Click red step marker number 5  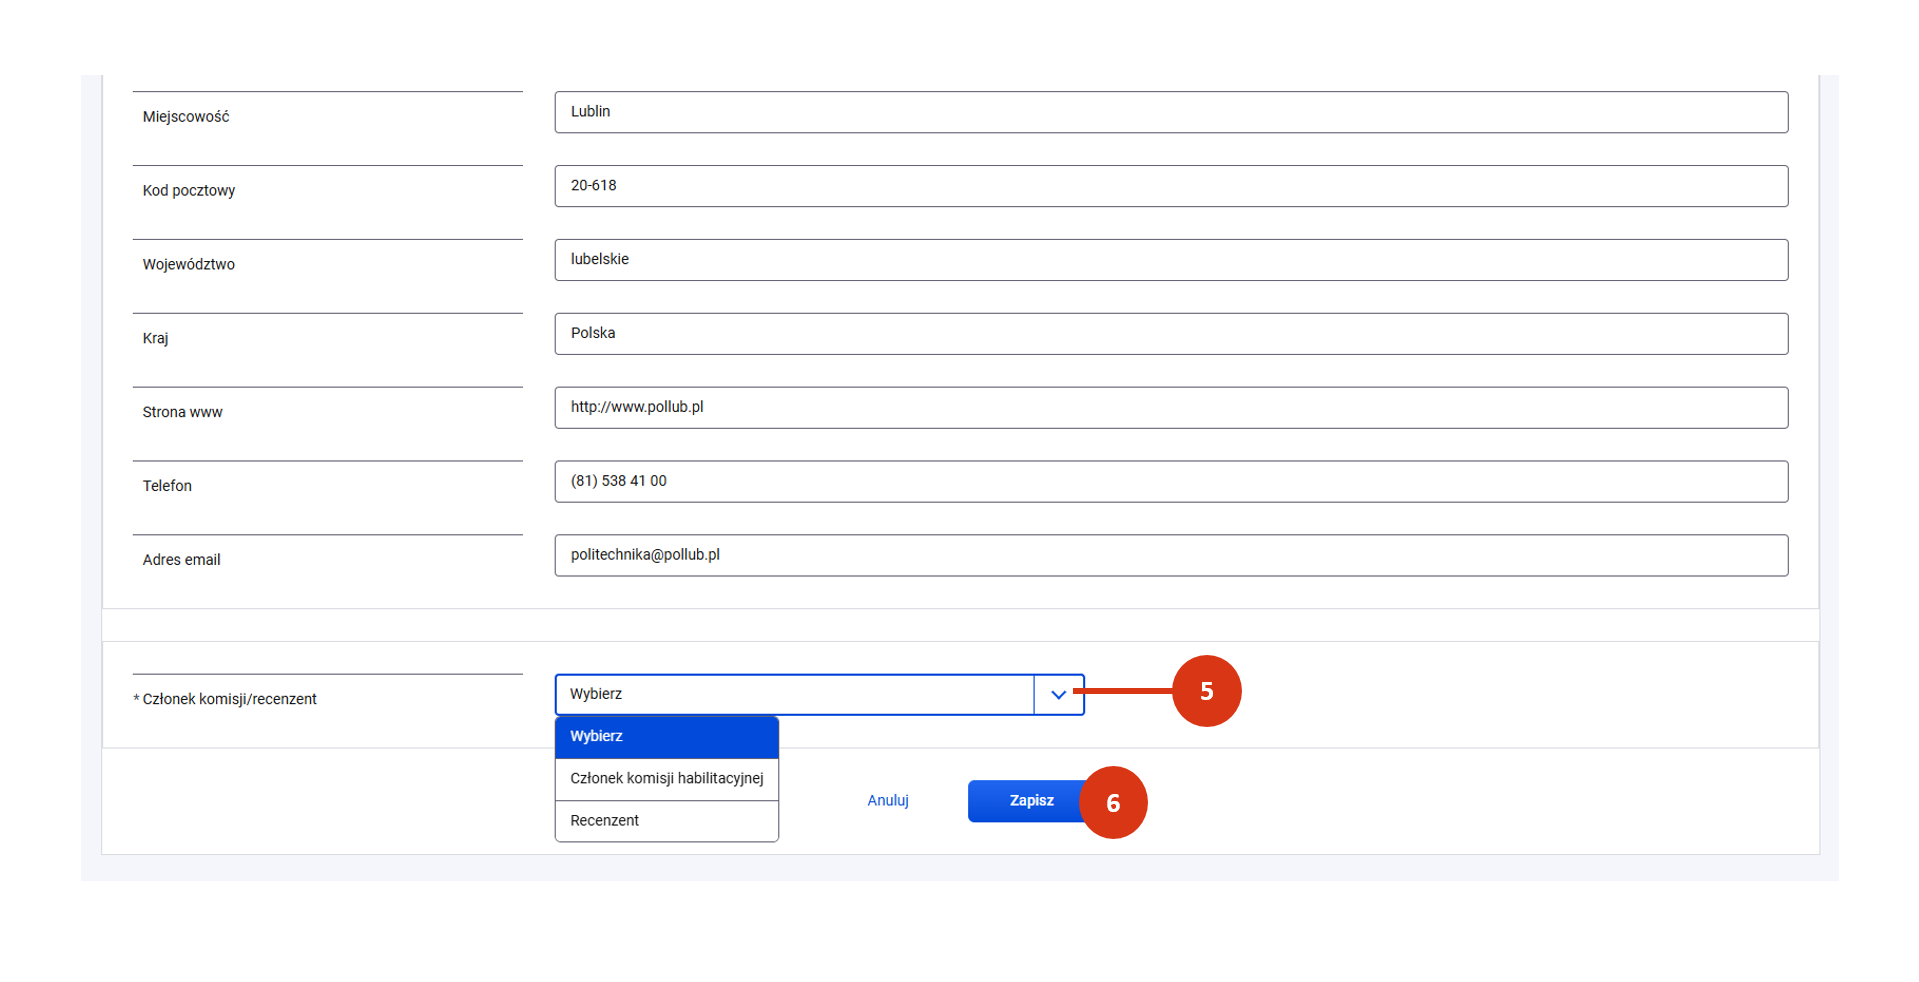[1206, 691]
